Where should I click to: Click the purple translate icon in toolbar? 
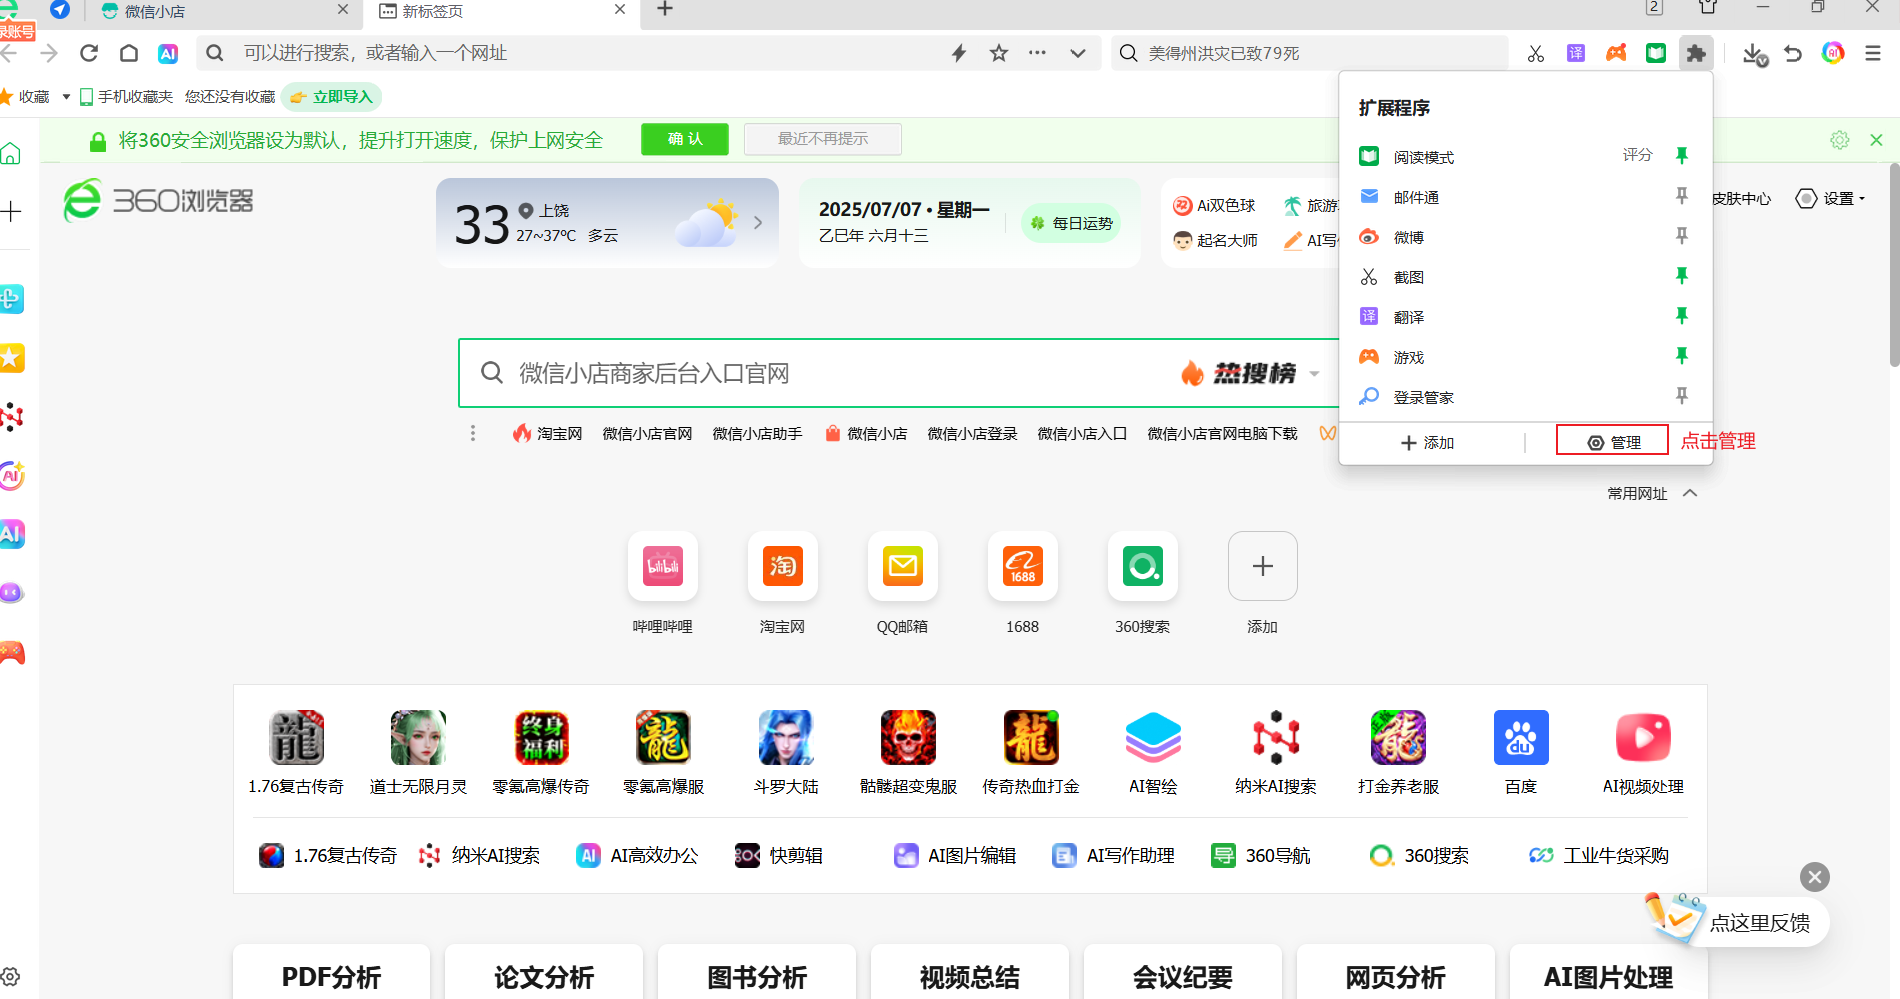(1576, 53)
